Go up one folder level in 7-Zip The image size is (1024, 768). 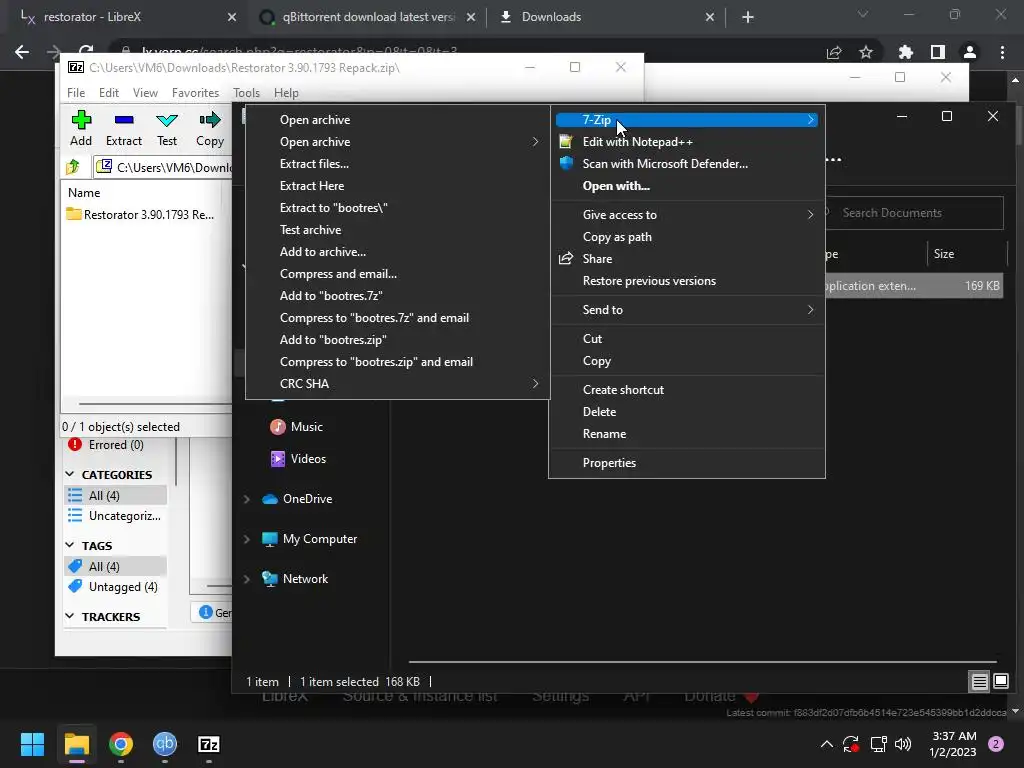(x=72, y=167)
